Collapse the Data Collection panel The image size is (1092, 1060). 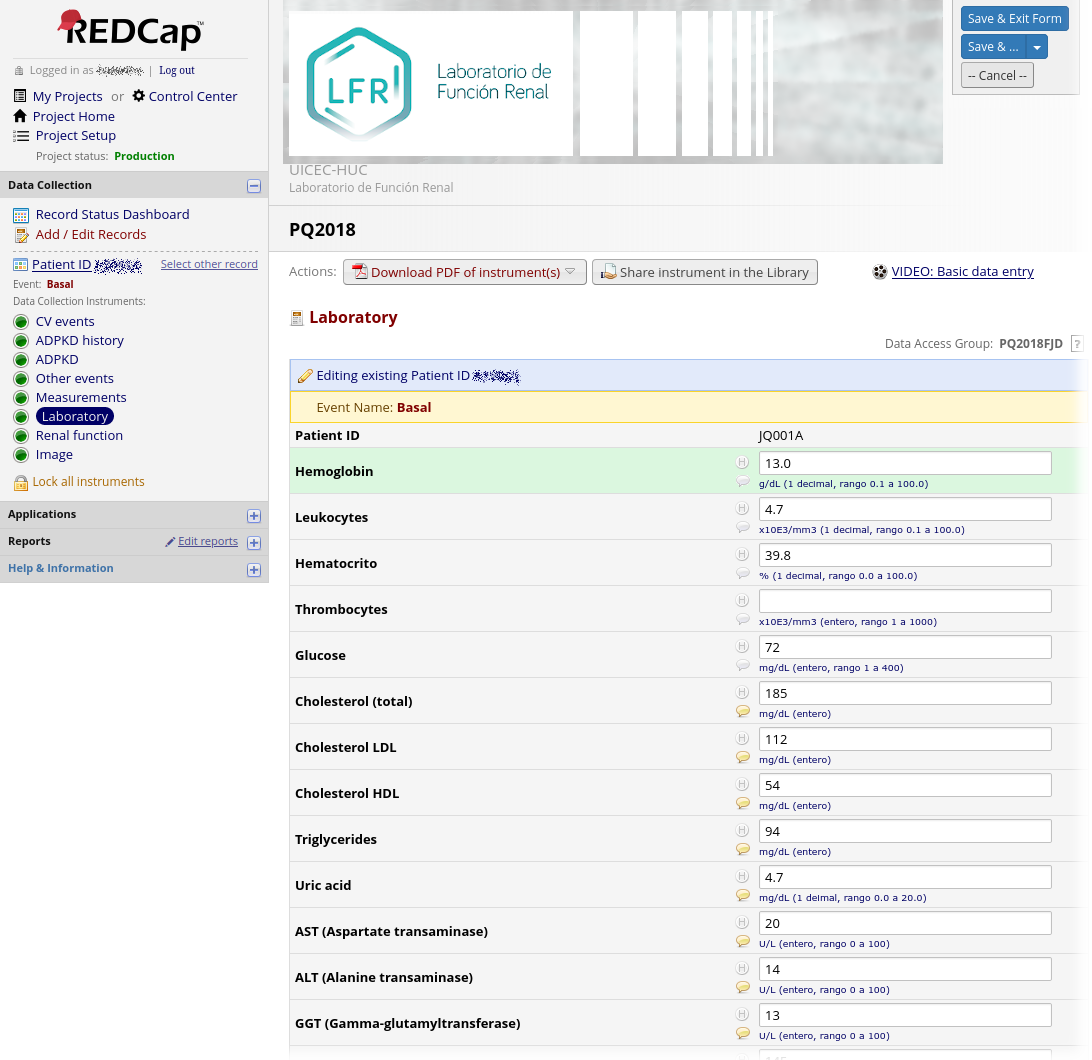click(254, 186)
